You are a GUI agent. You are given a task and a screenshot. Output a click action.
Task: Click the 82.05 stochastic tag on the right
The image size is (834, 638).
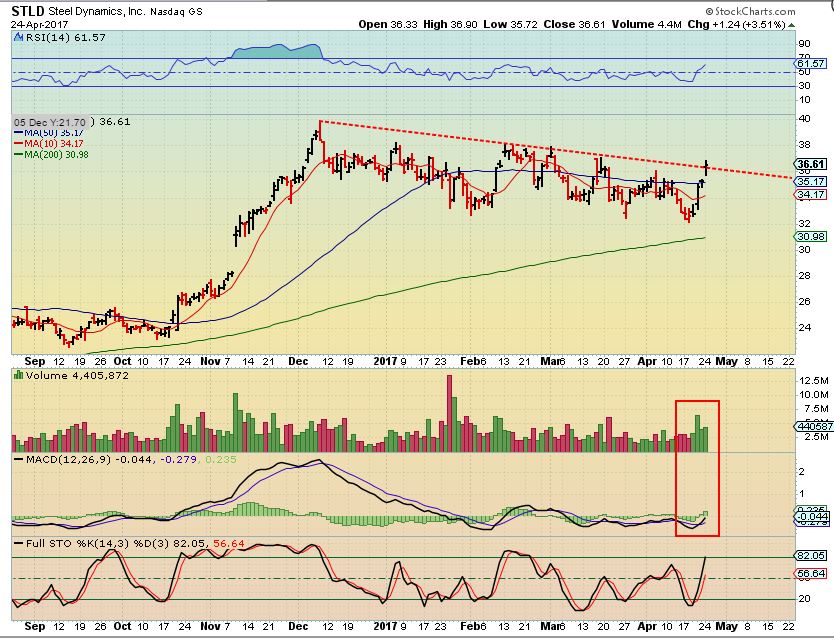(811, 556)
